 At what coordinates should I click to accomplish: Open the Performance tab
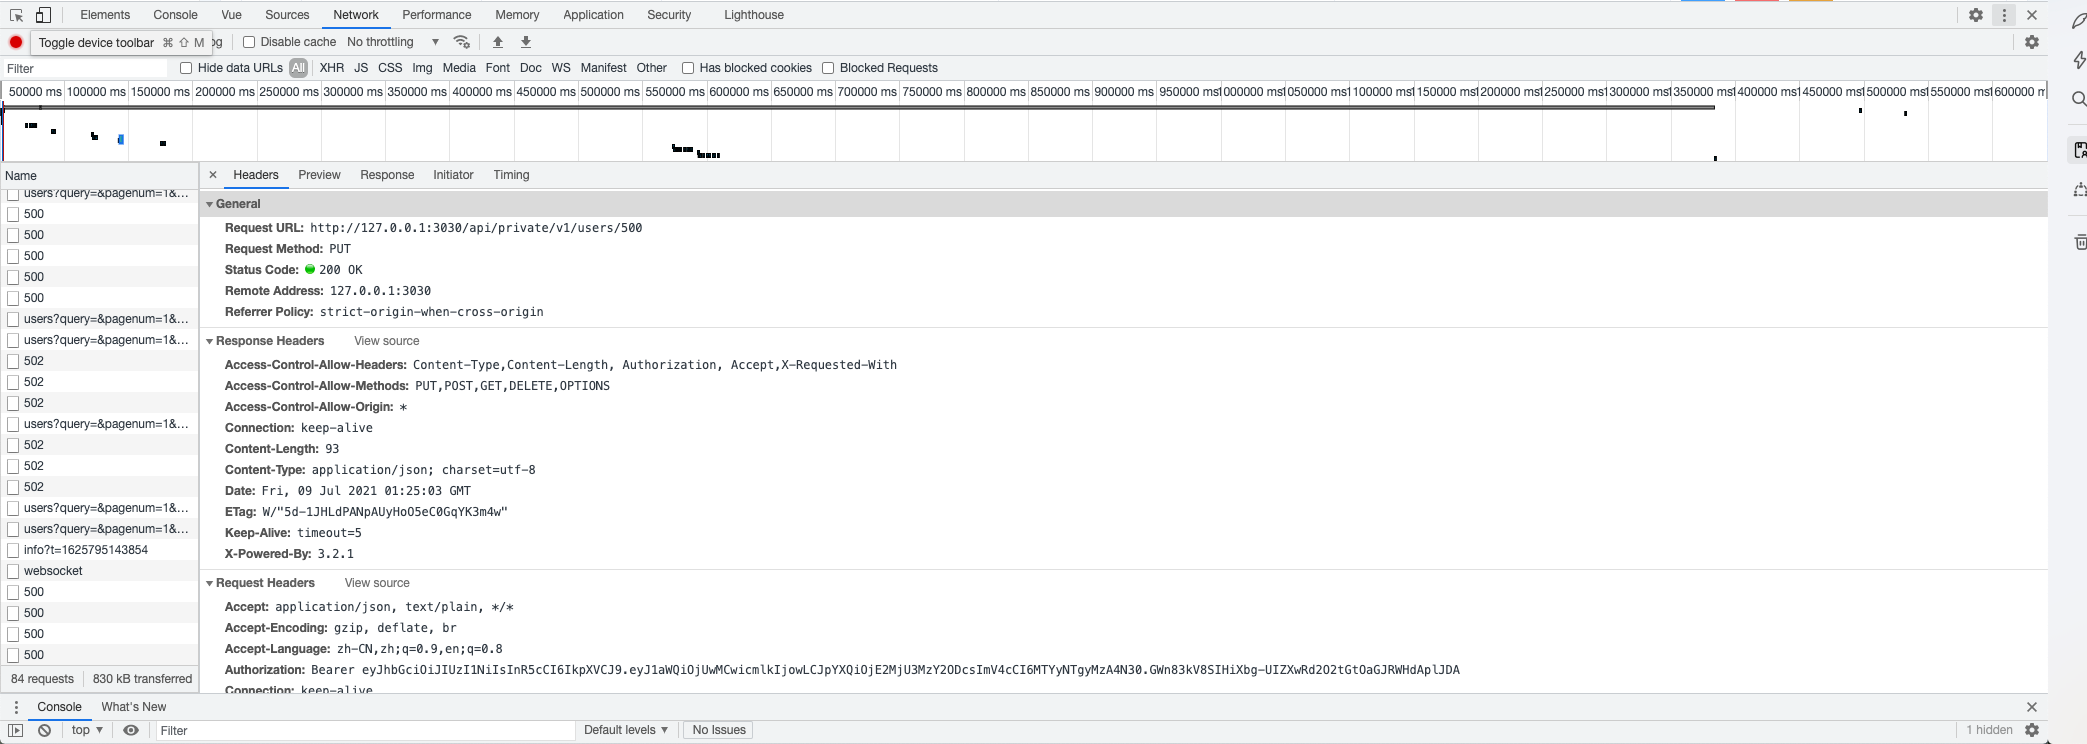[x=437, y=15]
